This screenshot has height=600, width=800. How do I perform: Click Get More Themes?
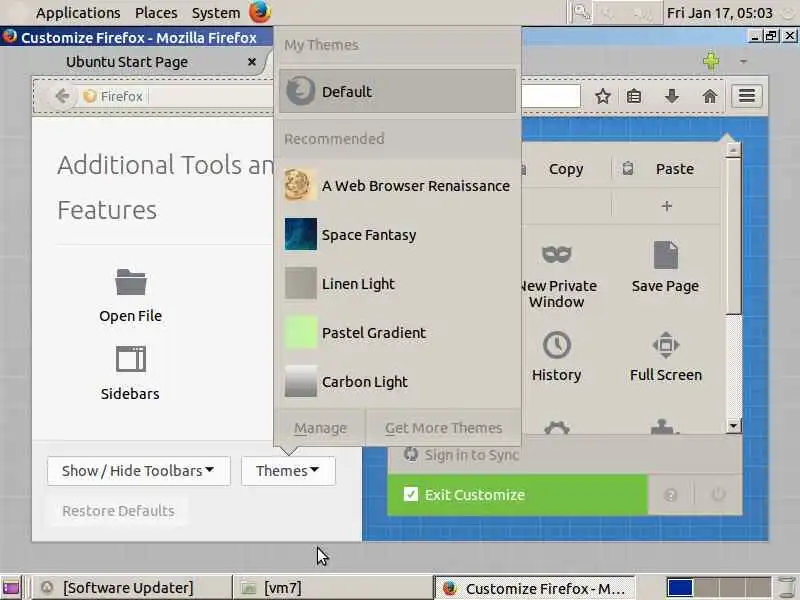pyautogui.click(x=443, y=428)
